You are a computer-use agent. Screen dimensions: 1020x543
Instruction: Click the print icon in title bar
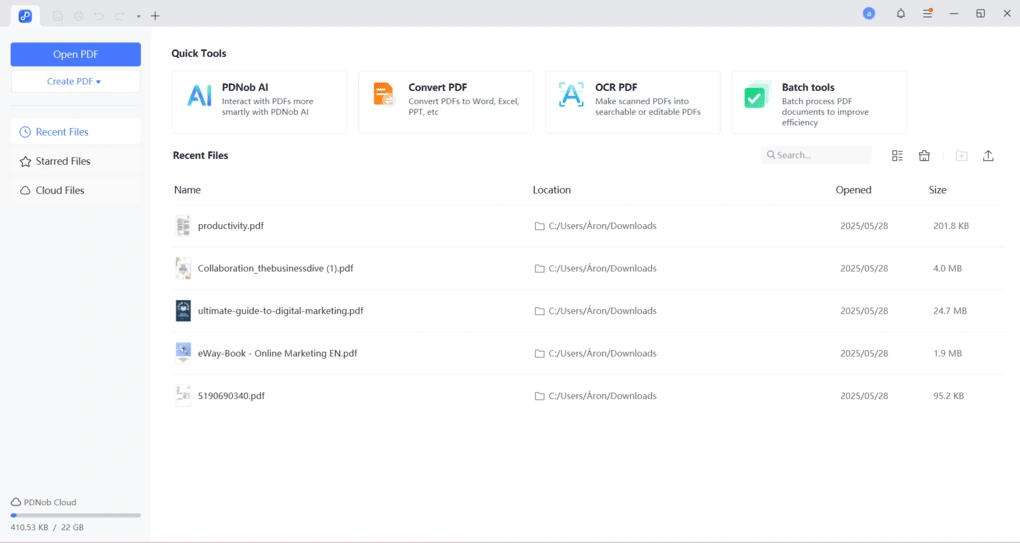(x=79, y=16)
